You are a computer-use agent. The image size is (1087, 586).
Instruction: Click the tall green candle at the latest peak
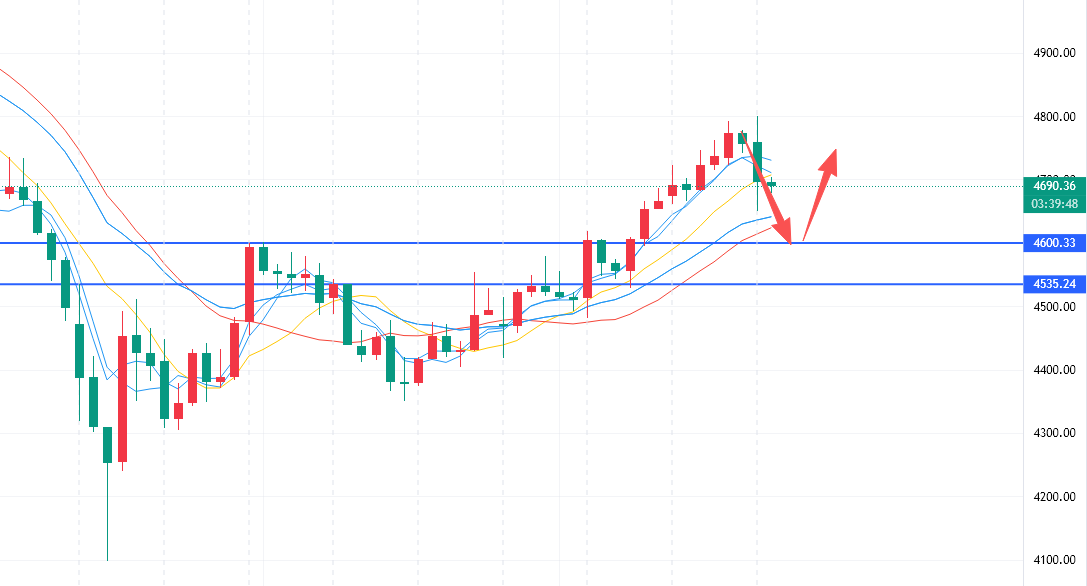tap(758, 162)
